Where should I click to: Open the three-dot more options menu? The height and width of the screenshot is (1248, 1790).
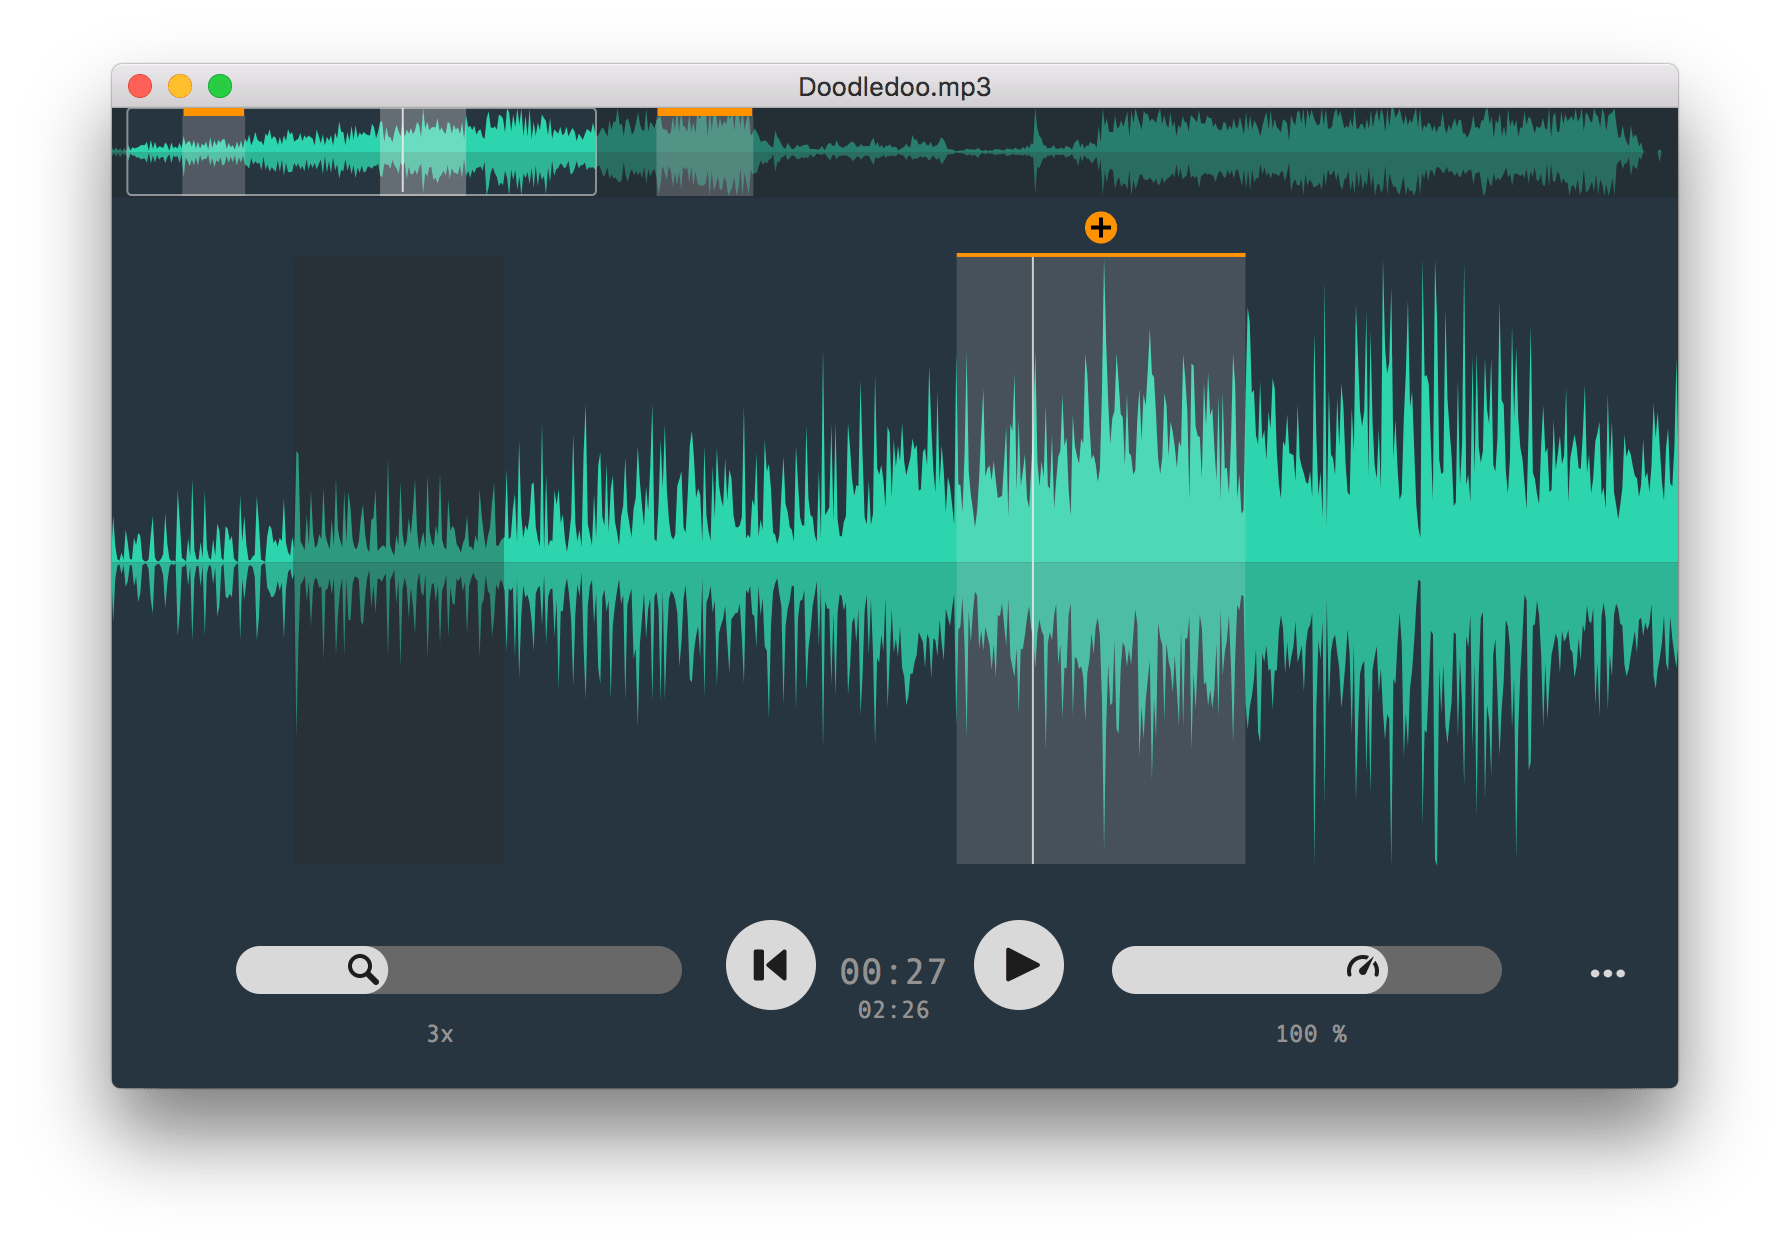click(1607, 973)
